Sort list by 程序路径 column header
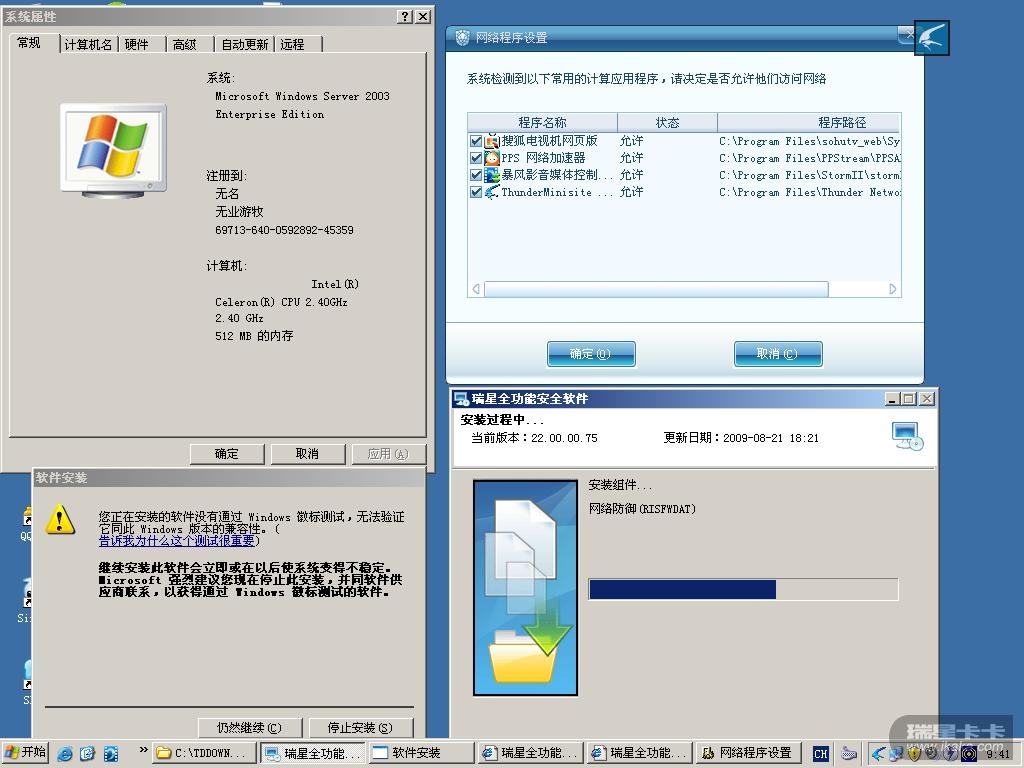 [809, 123]
